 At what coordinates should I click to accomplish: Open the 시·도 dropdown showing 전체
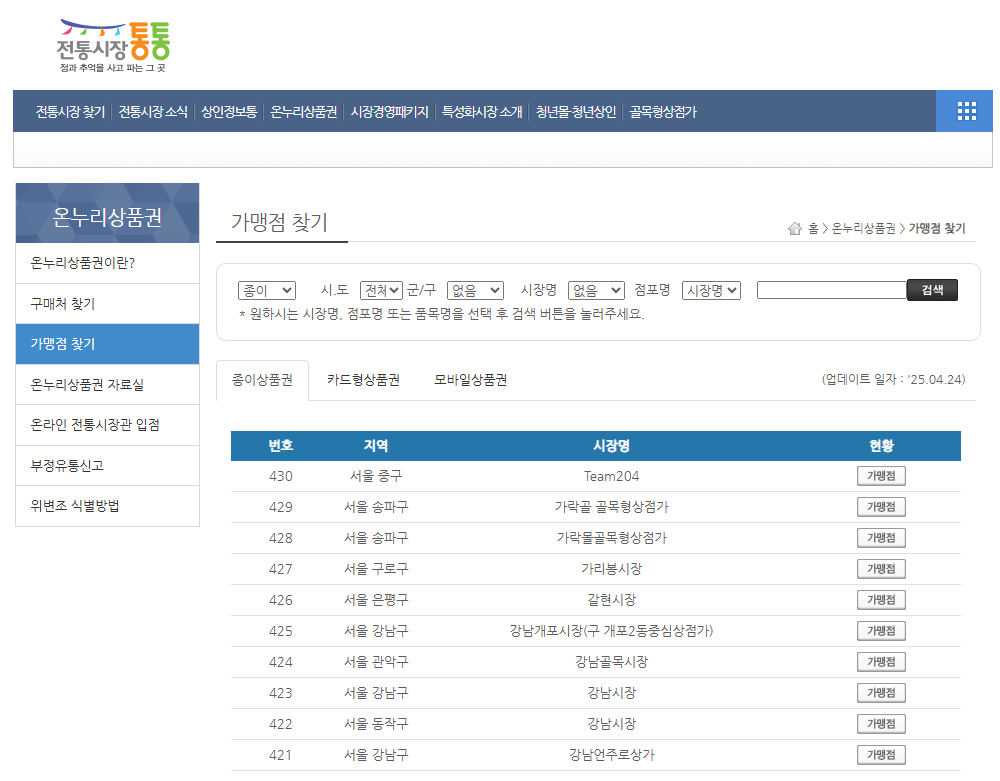pos(379,290)
